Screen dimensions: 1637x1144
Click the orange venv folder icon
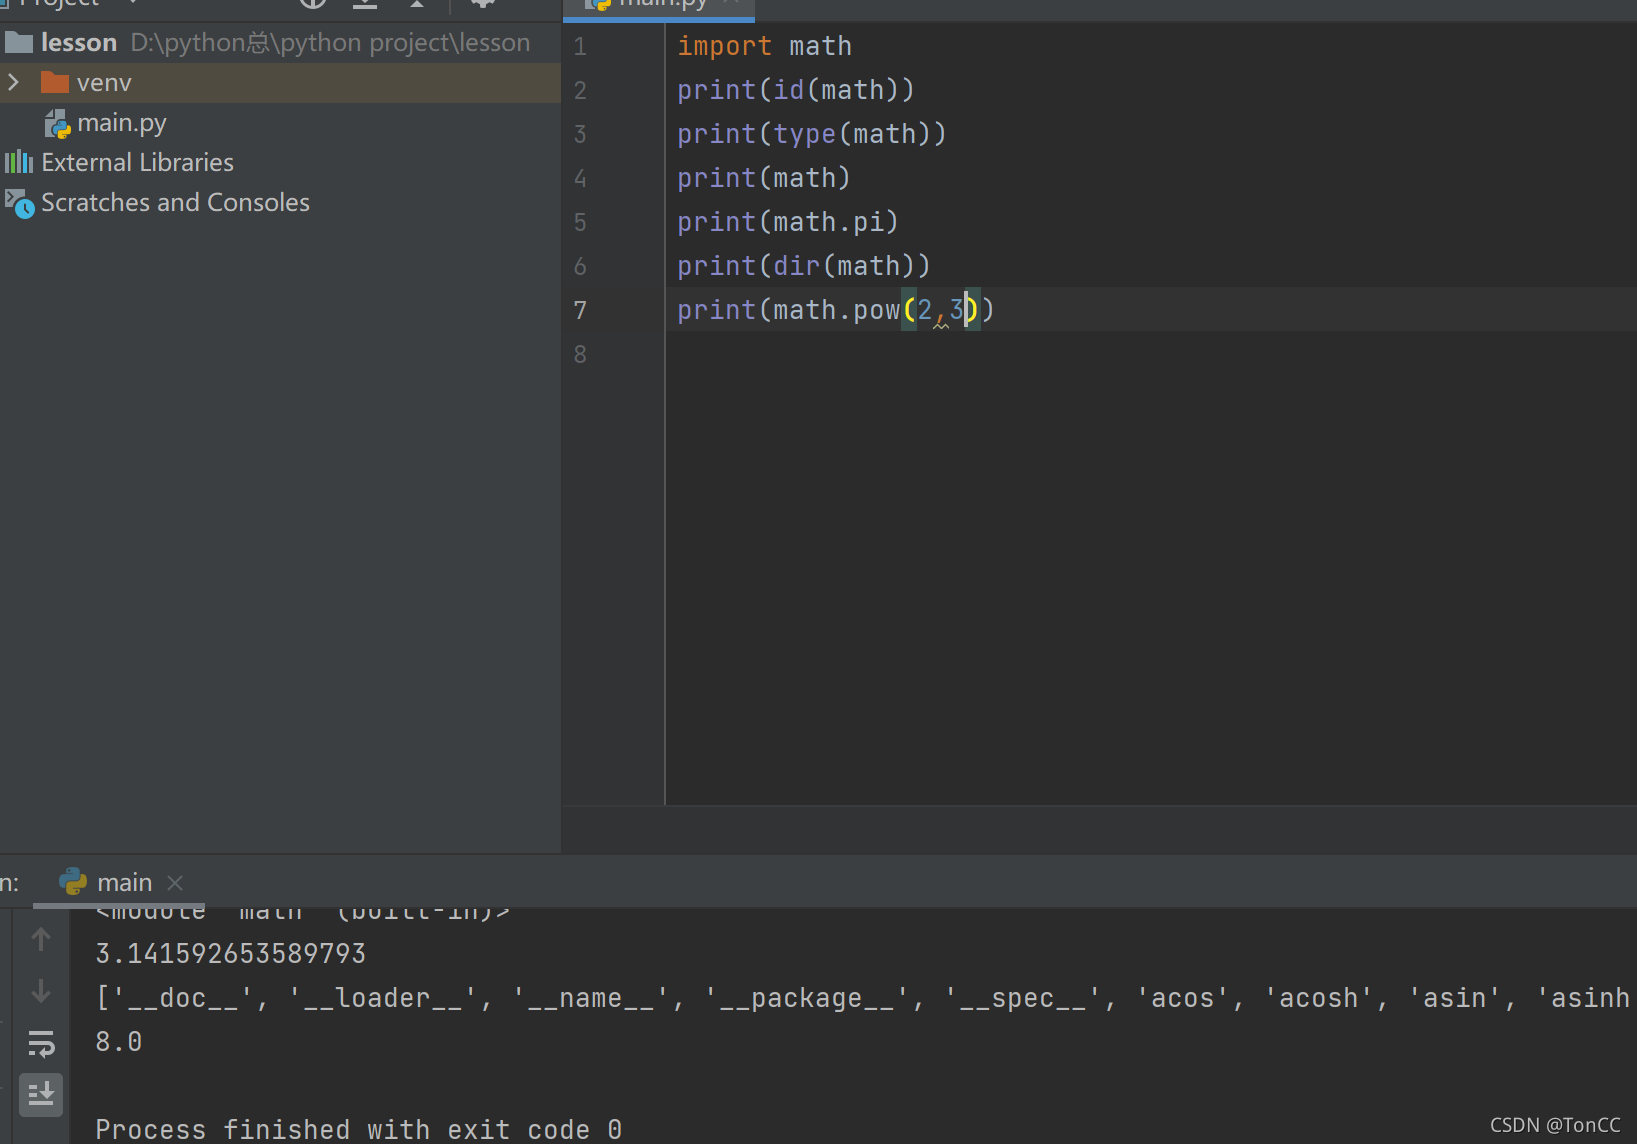point(55,82)
